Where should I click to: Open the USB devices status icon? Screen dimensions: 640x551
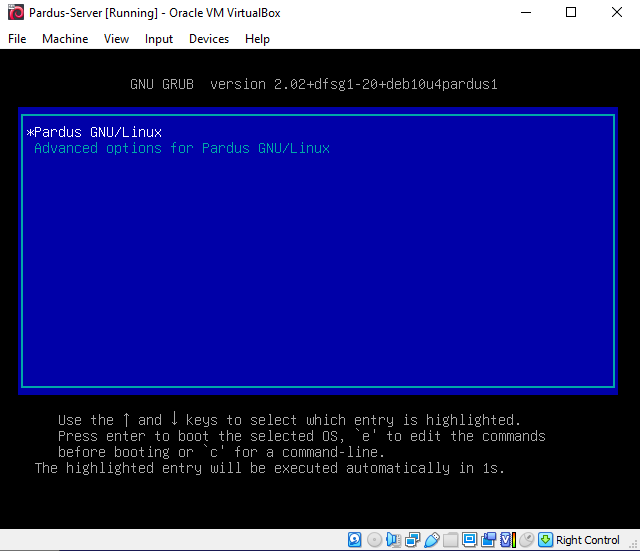431,540
